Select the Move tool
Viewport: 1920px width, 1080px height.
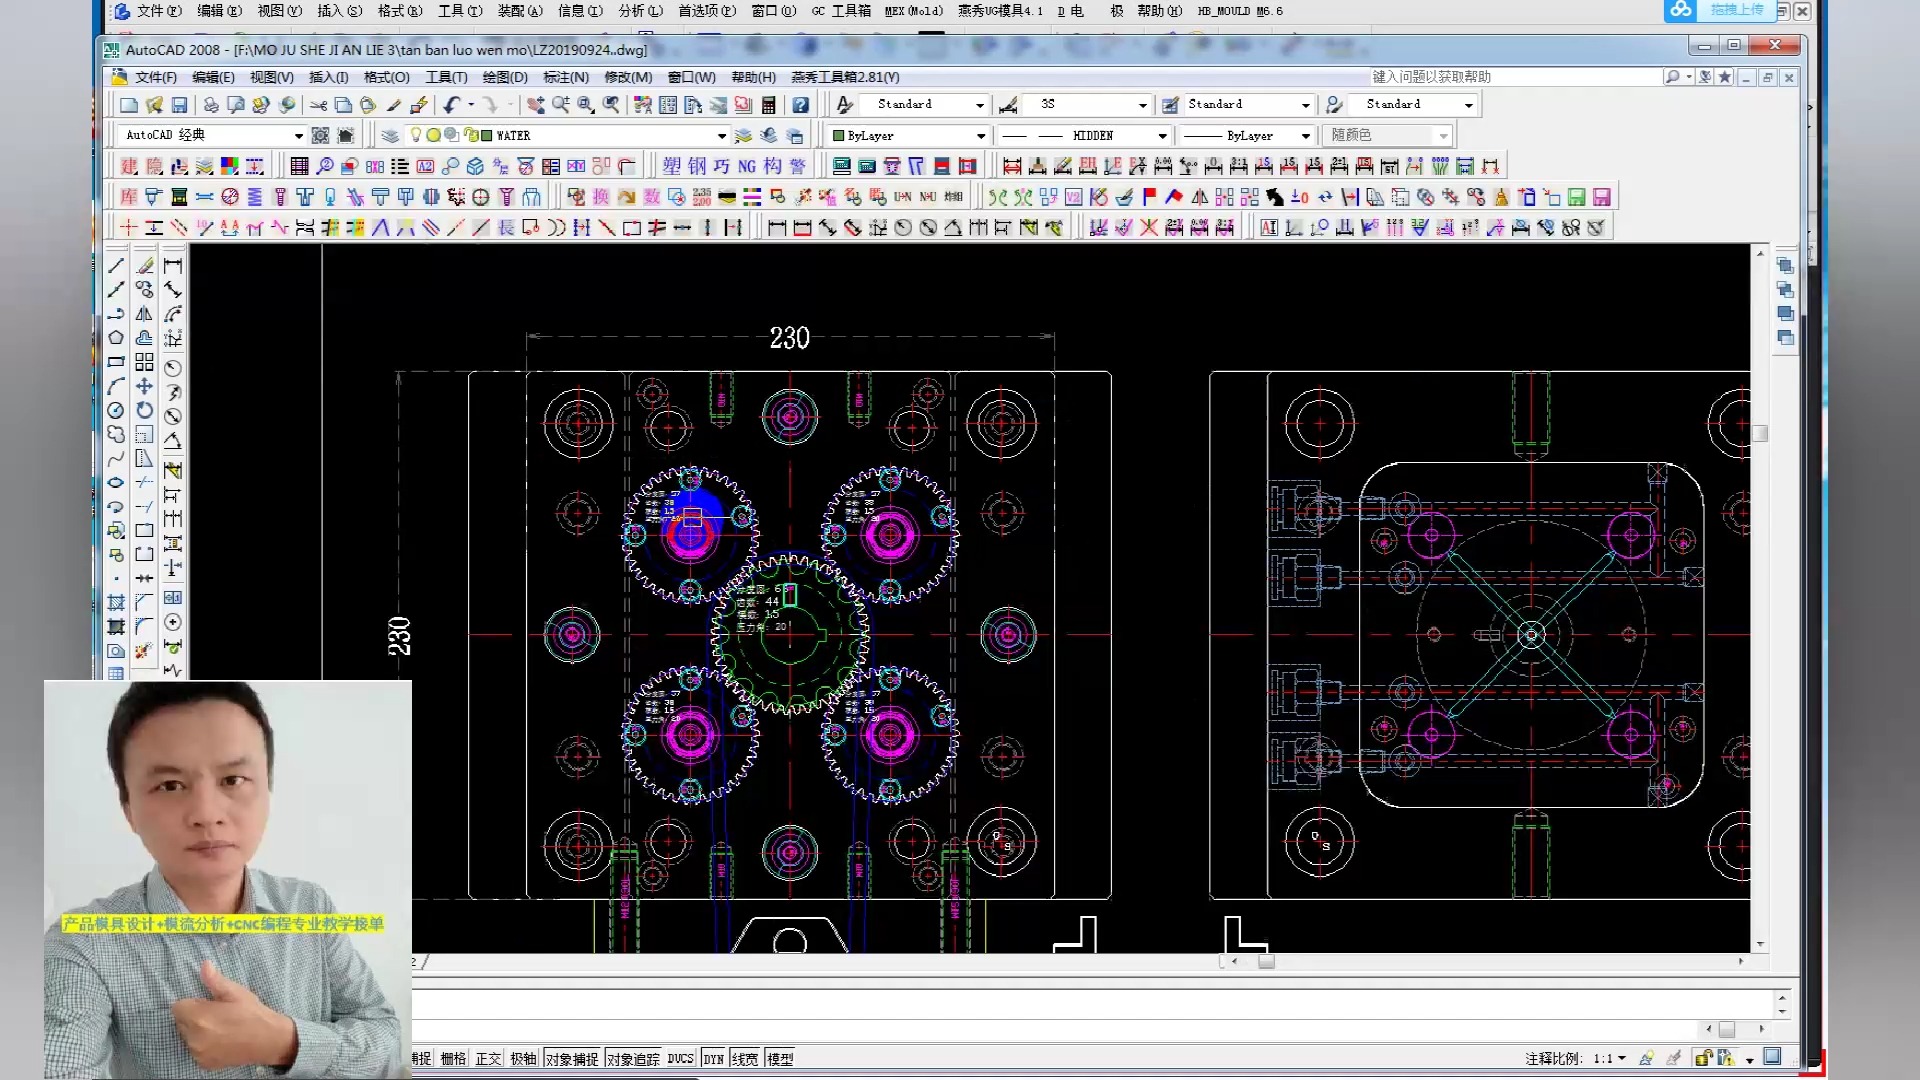pyautogui.click(x=144, y=386)
